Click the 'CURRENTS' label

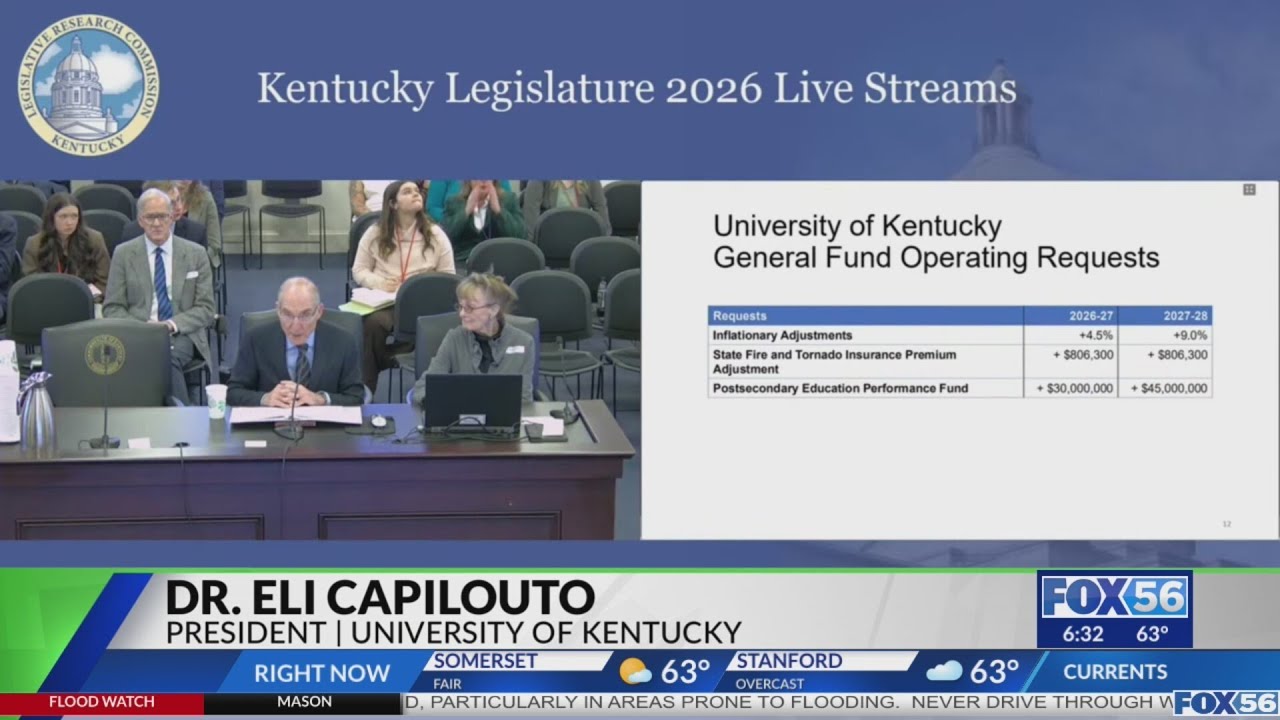(1115, 672)
